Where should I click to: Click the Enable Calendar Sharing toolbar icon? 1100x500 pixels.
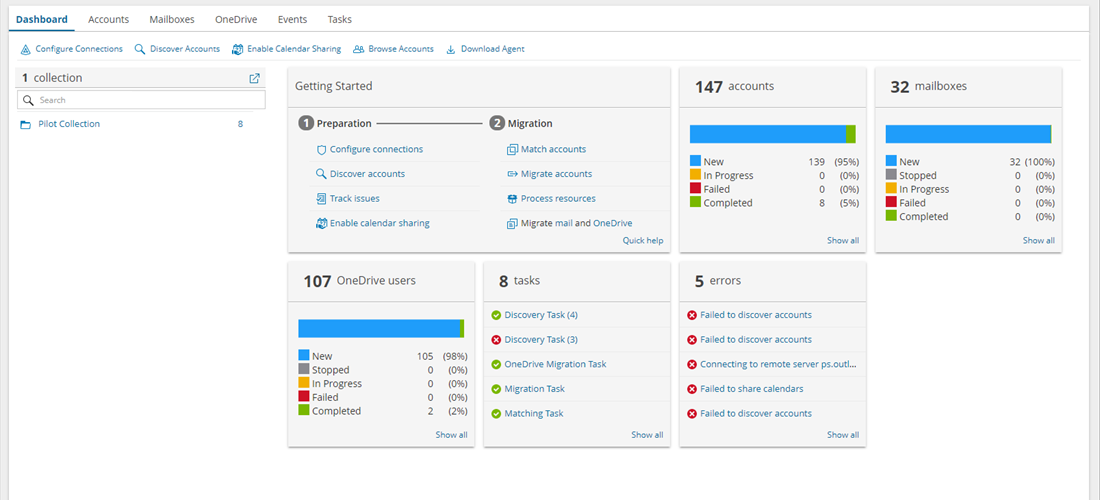pos(237,49)
